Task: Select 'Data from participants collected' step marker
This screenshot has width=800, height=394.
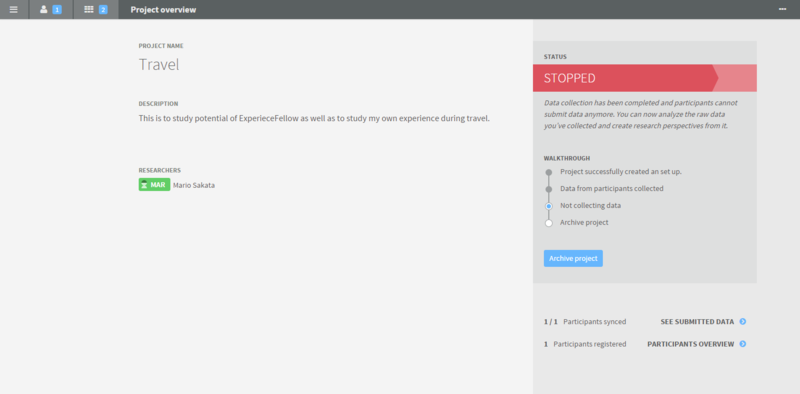Action: [x=548, y=189]
